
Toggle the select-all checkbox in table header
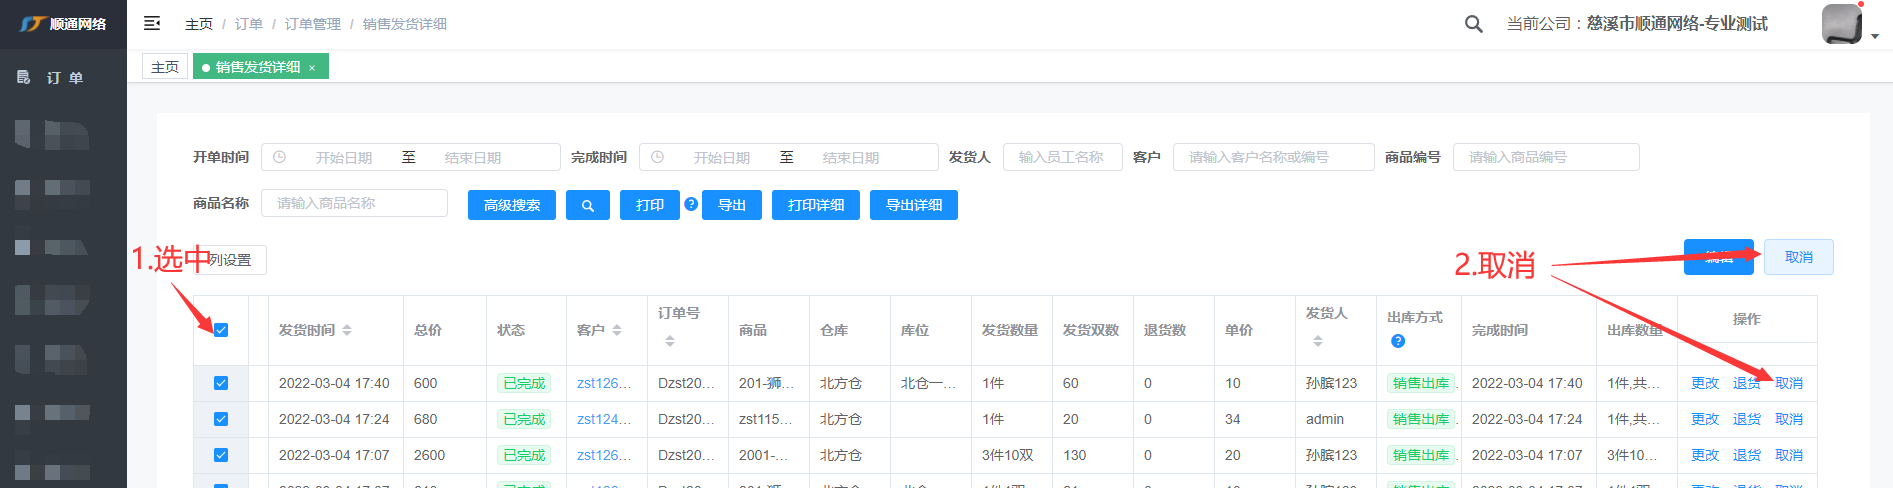[x=221, y=330]
